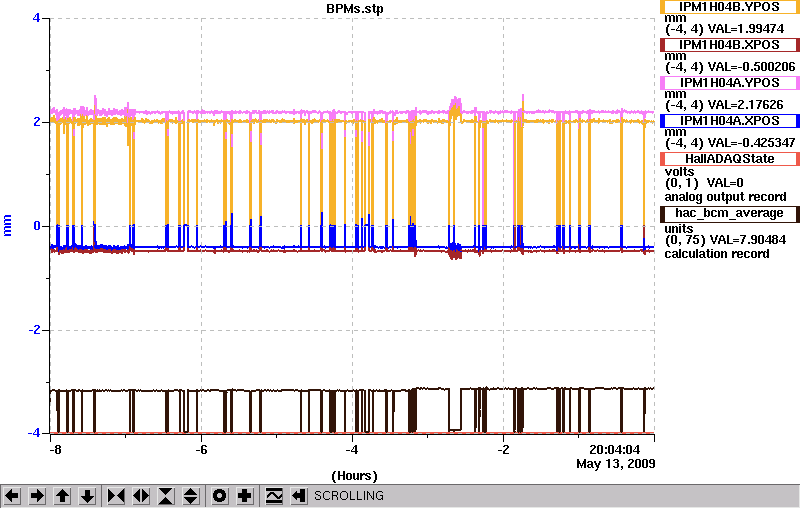The width and height of the screenshot is (800, 508).
Task: Select the hac_bcm_average curve legend entry
Action: coord(729,214)
